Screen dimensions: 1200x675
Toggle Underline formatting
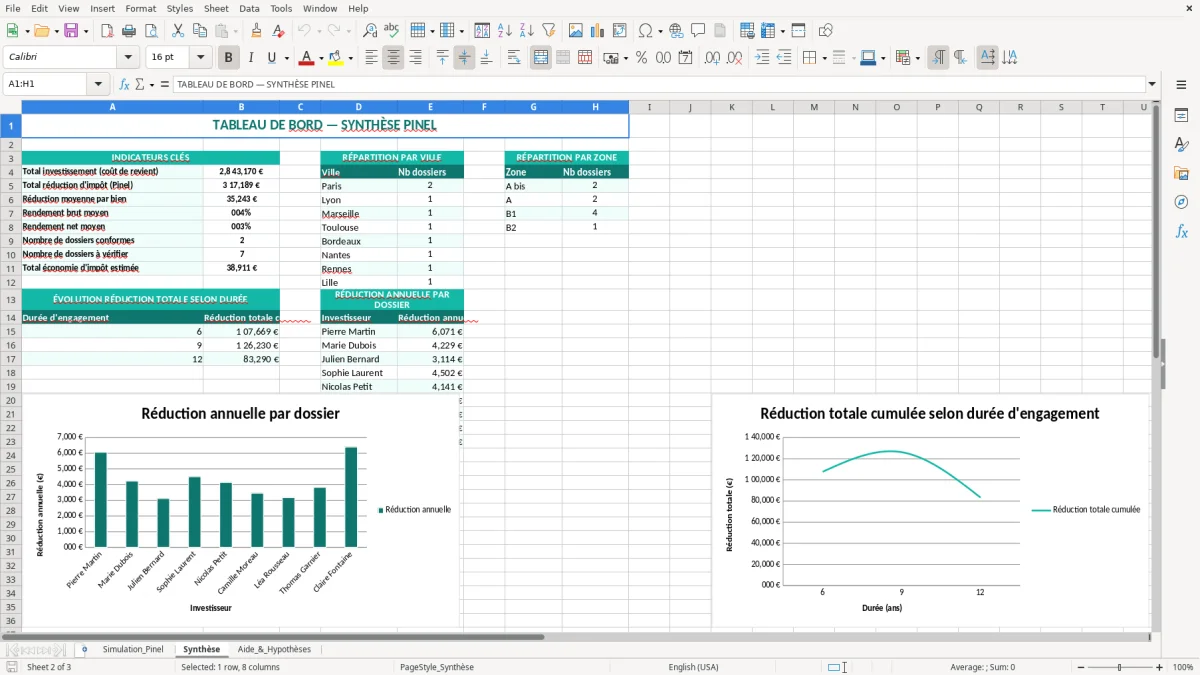coord(272,58)
